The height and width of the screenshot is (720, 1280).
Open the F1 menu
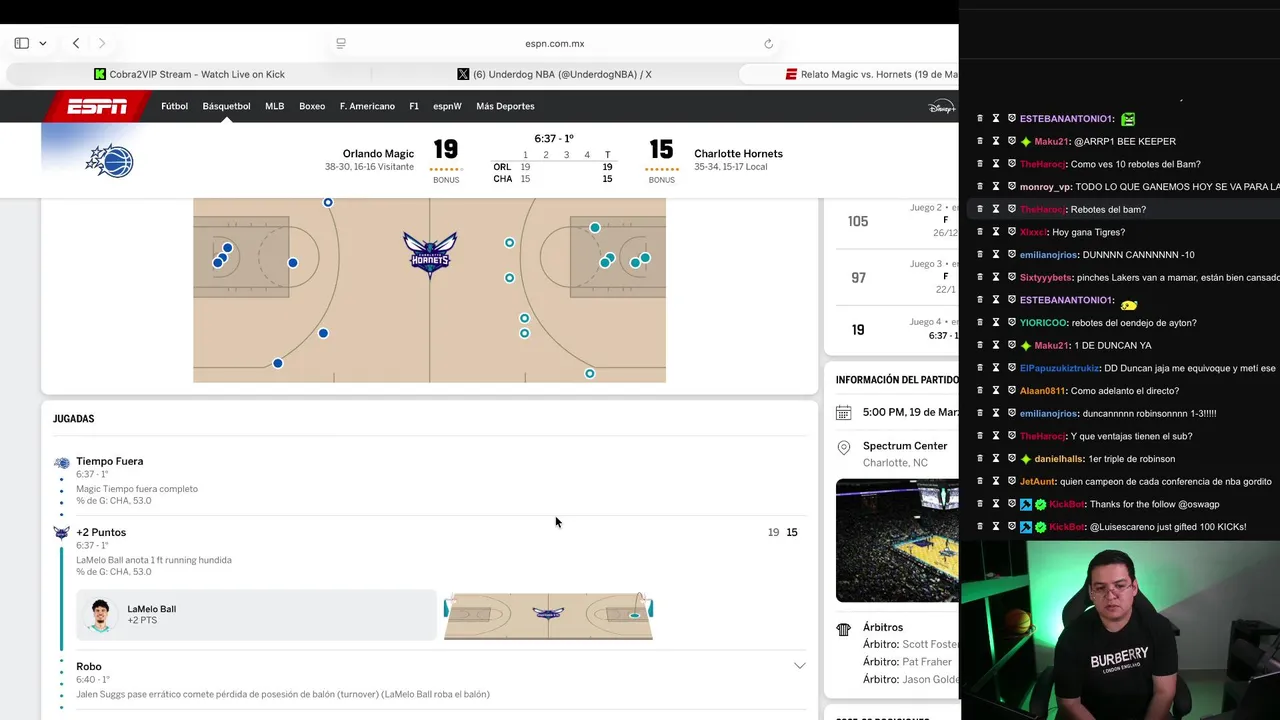pyautogui.click(x=414, y=106)
